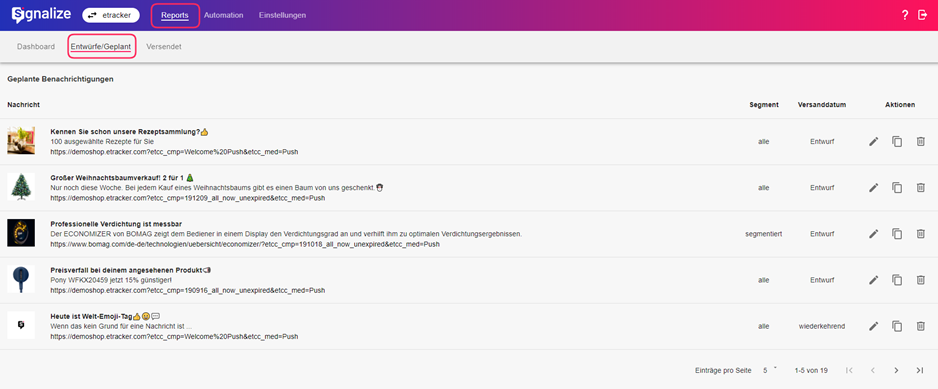
Task: Go to the next page of notifications
Action: tap(896, 370)
